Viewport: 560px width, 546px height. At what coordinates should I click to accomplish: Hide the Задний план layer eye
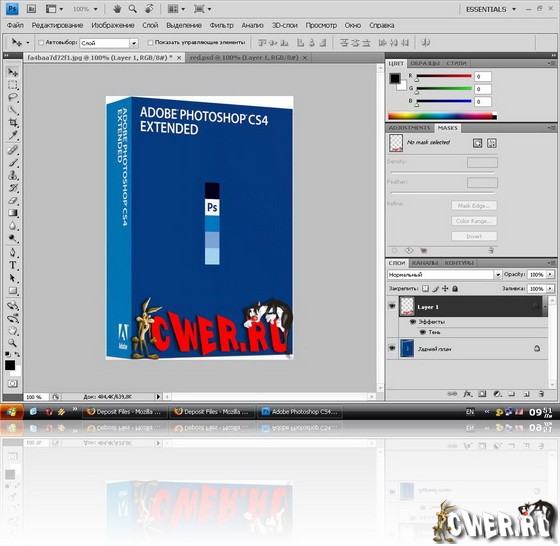click(x=392, y=348)
